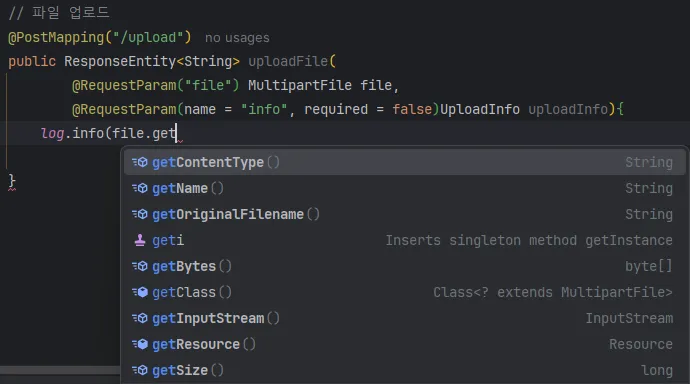Click 'Class<? extends MultipartFile>' type label
The image size is (690, 384).
(x=553, y=292)
